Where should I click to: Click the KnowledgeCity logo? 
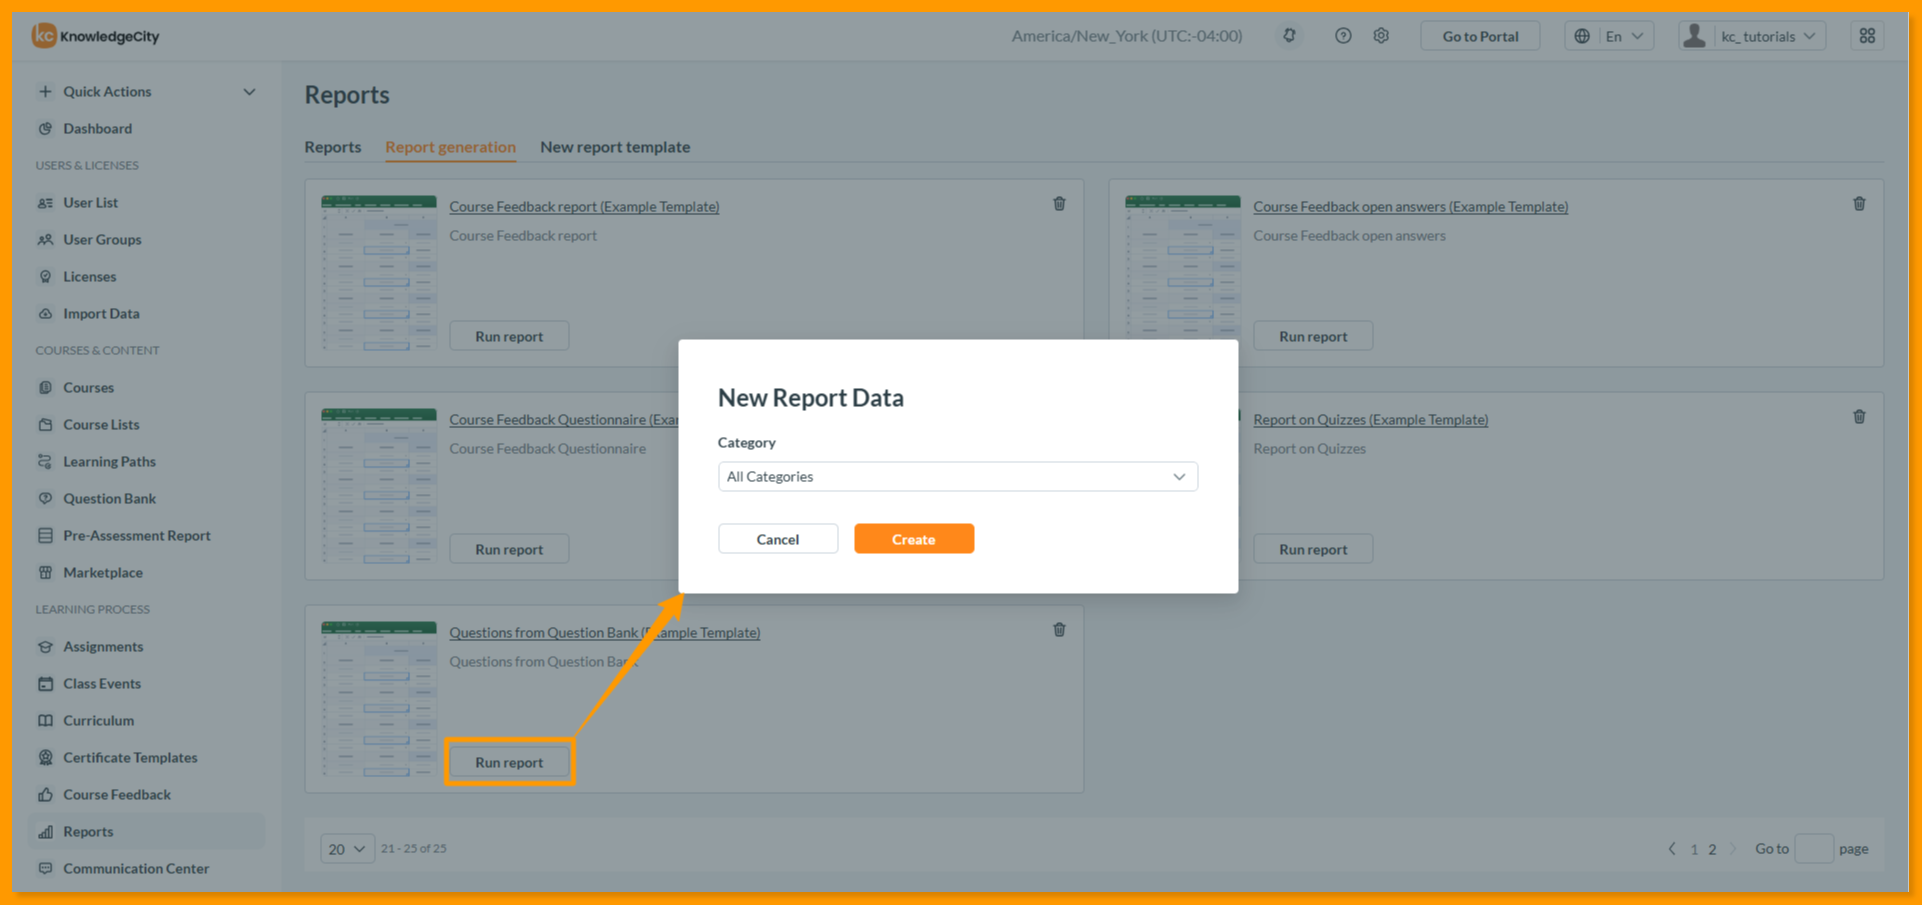96,36
